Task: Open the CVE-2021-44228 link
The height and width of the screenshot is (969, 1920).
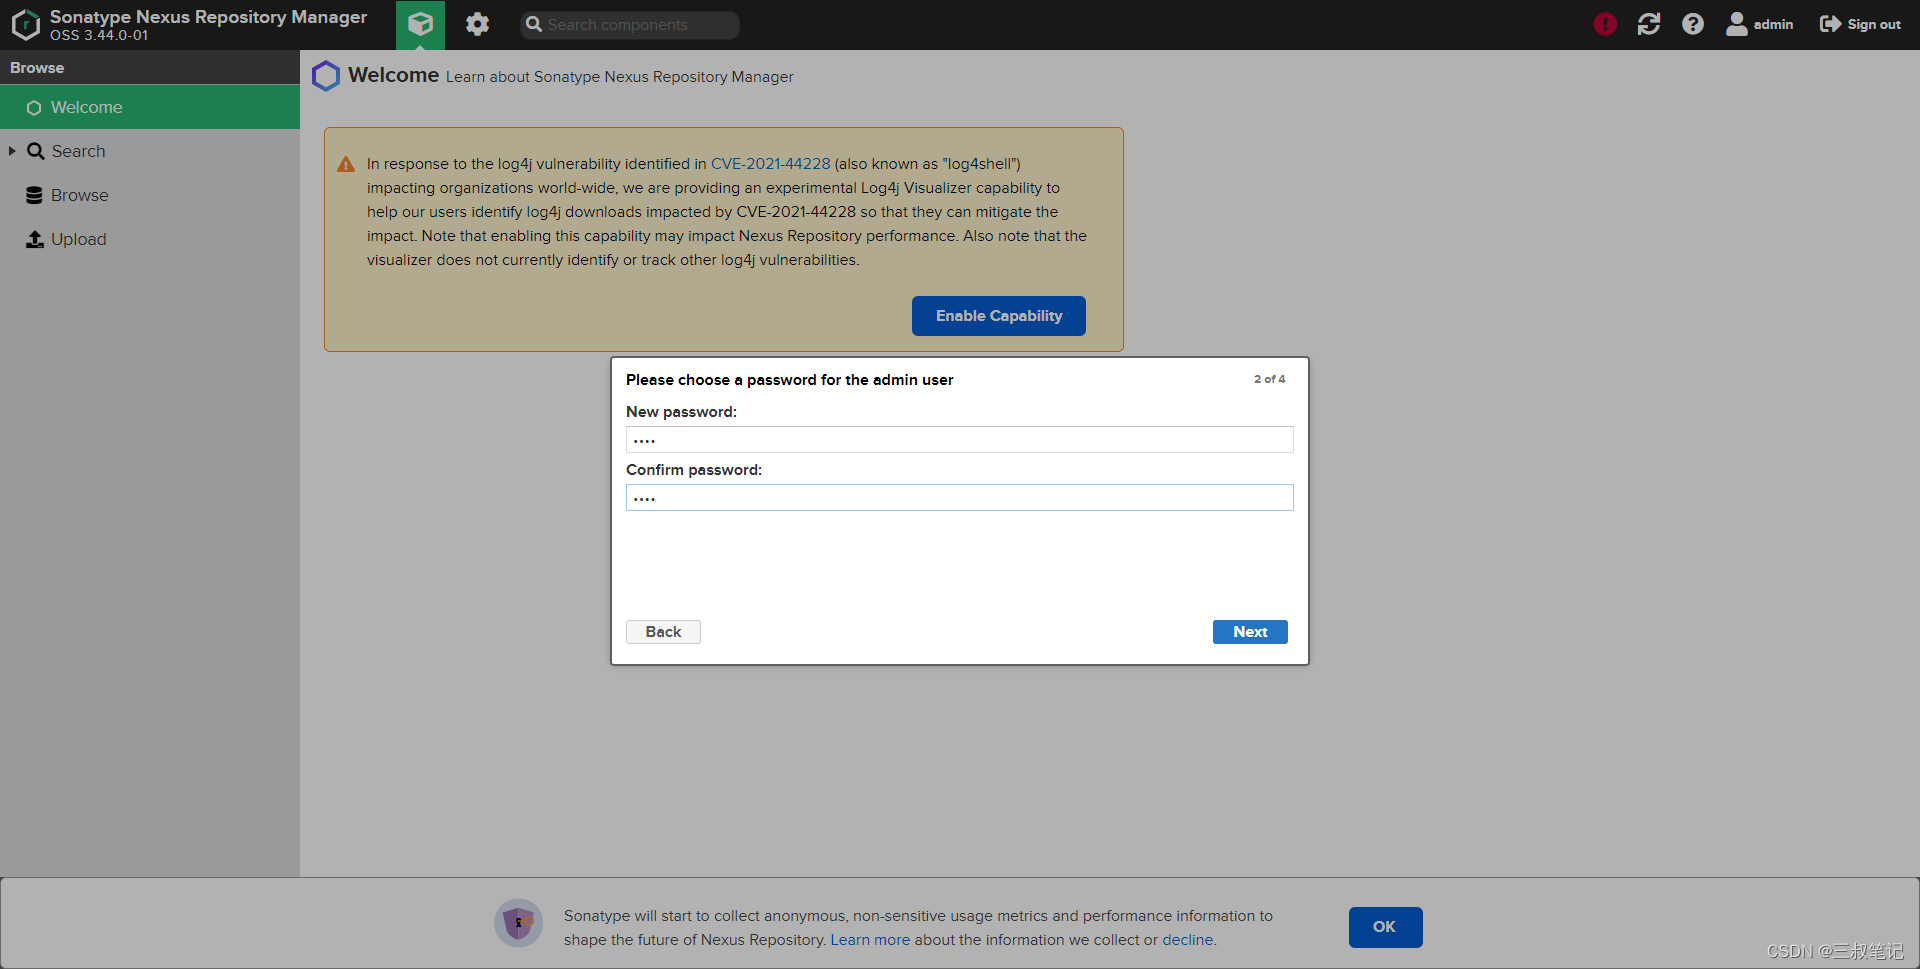Action: coord(770,164)
